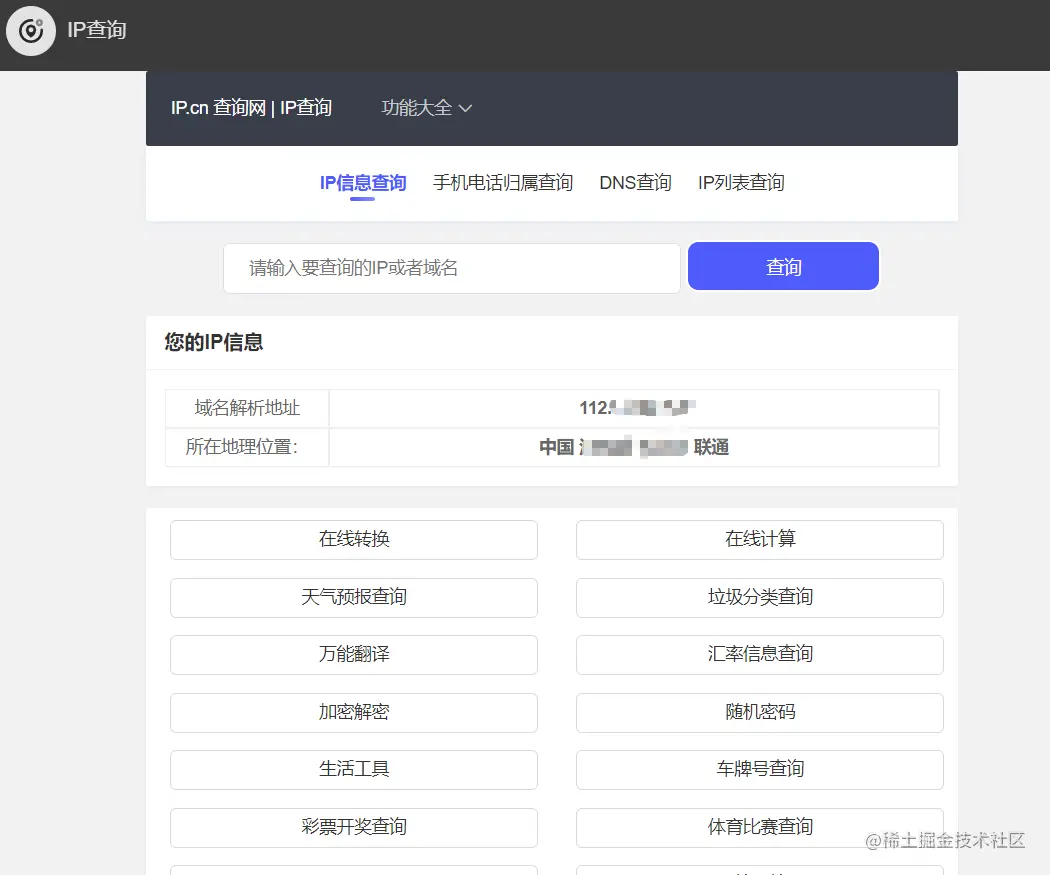
Task: Open 汇率信息查询
Action: [x=759, y=655]
